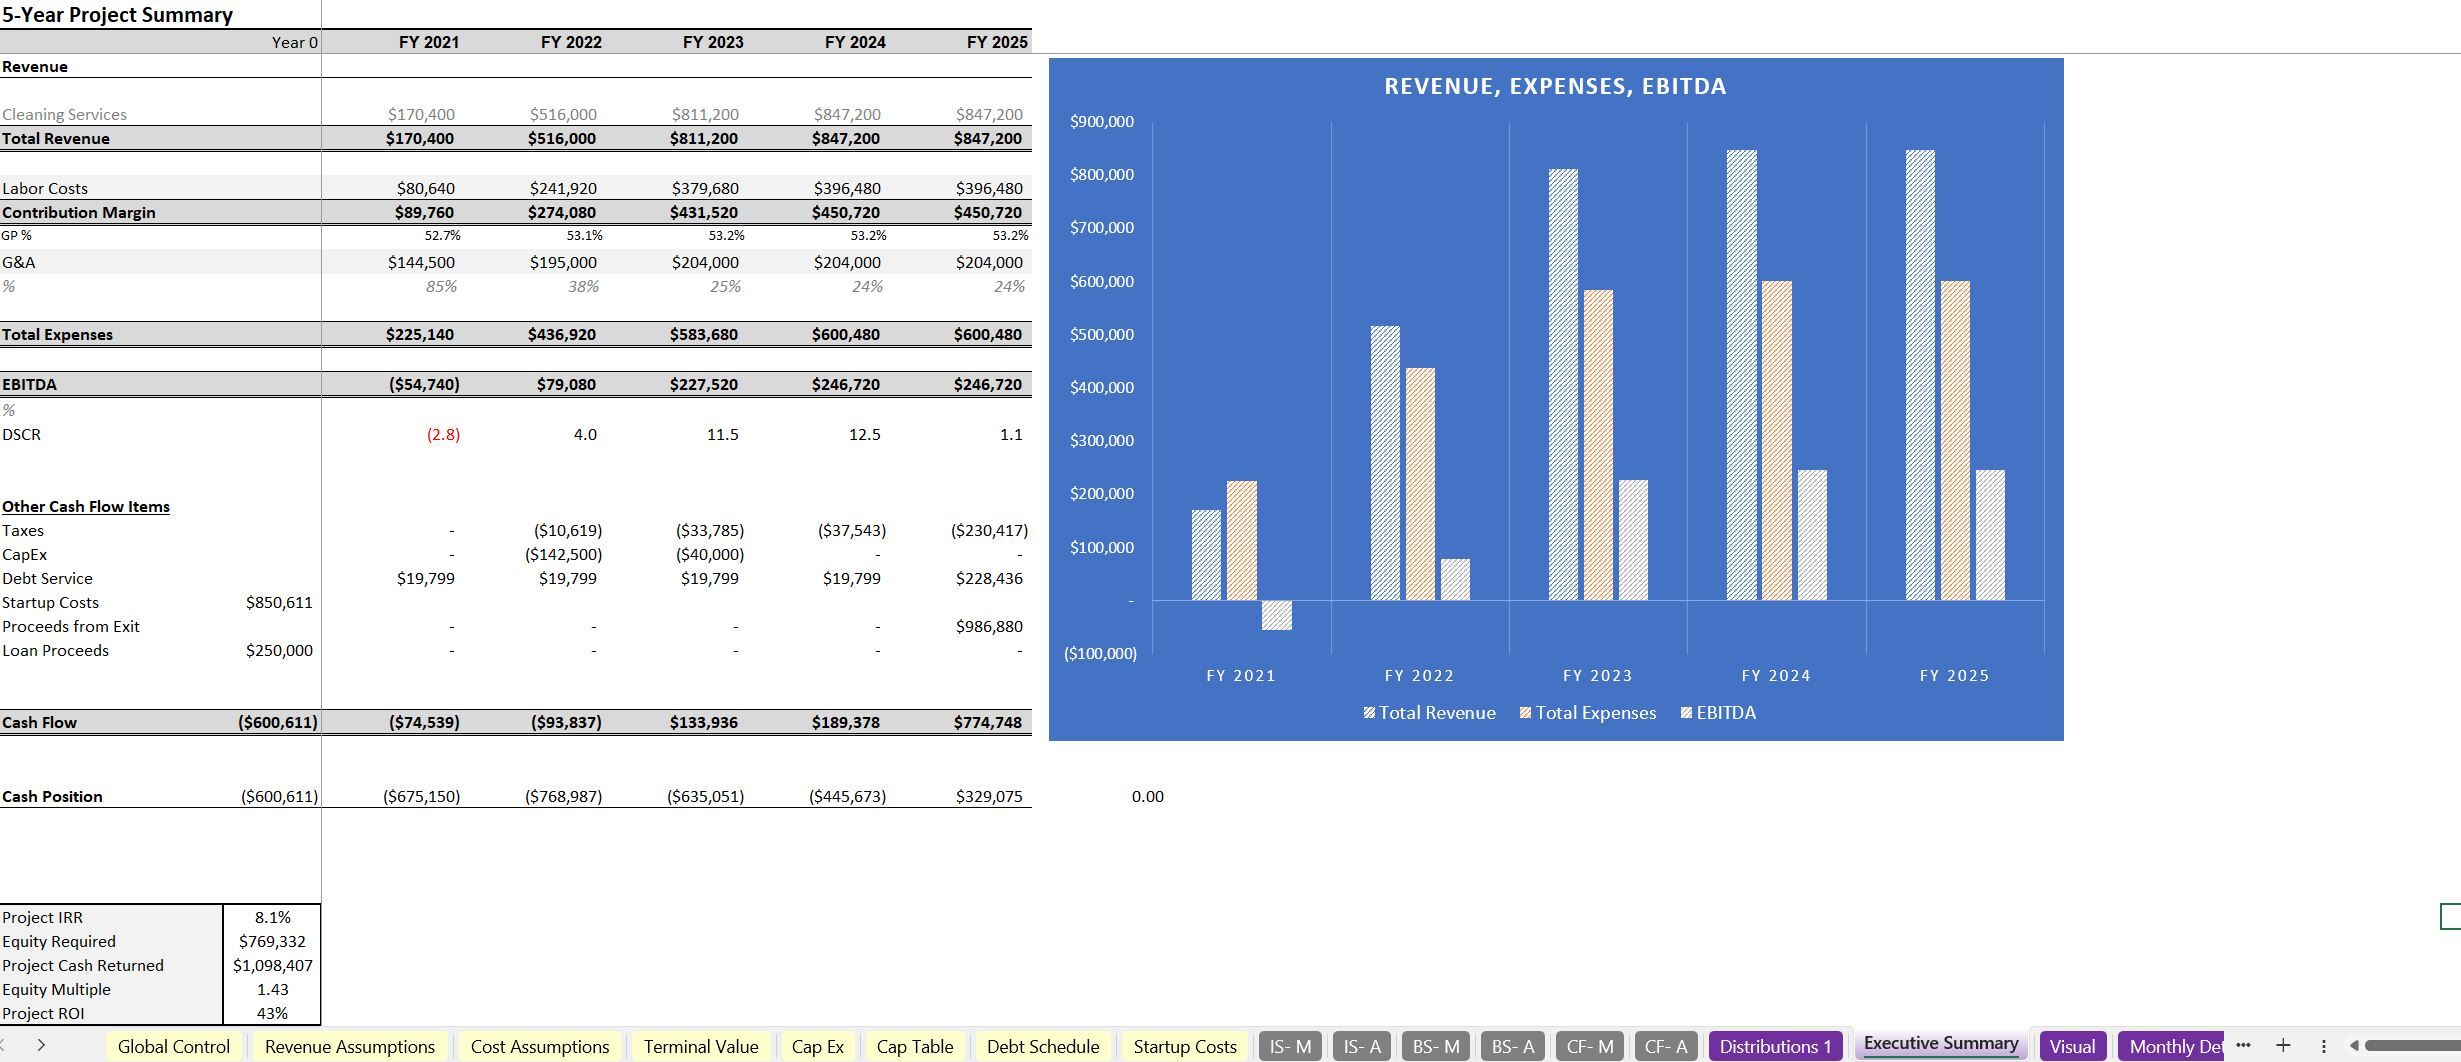The height and width of the screenshot is (1062, 2461).
Task: Switch to the Cap Table sheet
Action: [913, 1046]
